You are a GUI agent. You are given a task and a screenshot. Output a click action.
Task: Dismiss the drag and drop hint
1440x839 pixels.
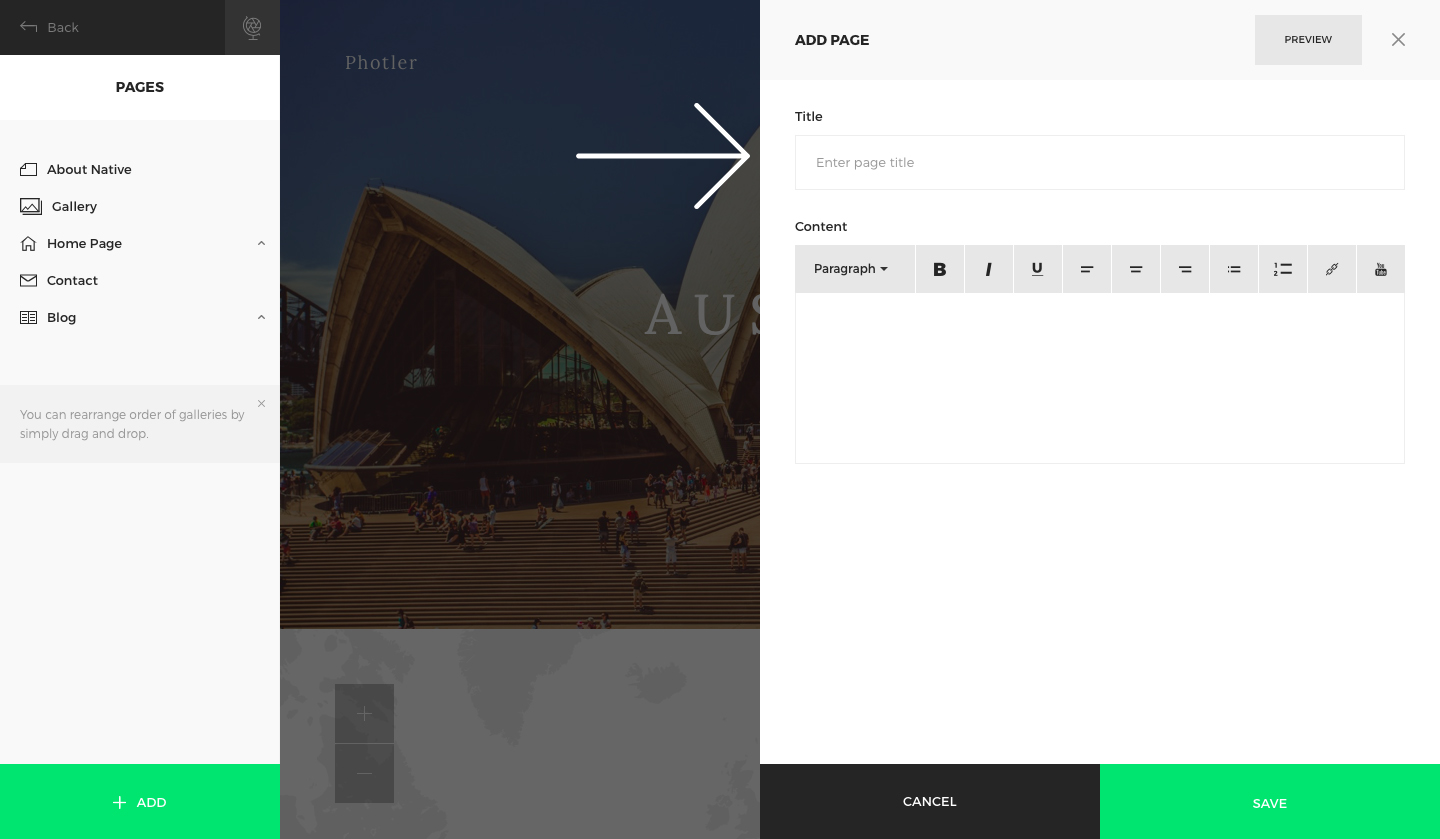coord(261,404)
